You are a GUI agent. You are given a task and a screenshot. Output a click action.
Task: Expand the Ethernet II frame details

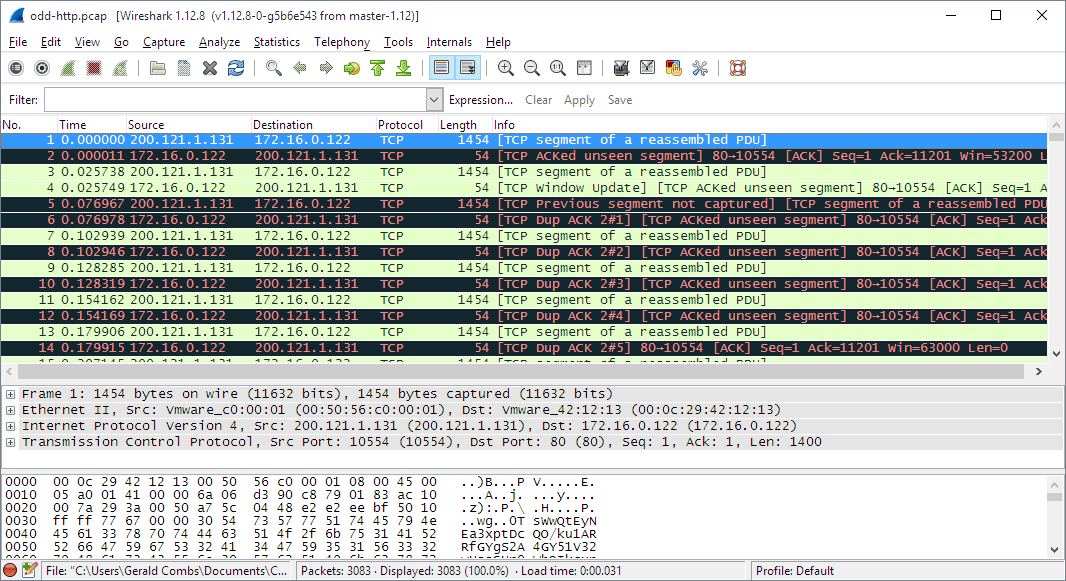(x=10, y=411)
